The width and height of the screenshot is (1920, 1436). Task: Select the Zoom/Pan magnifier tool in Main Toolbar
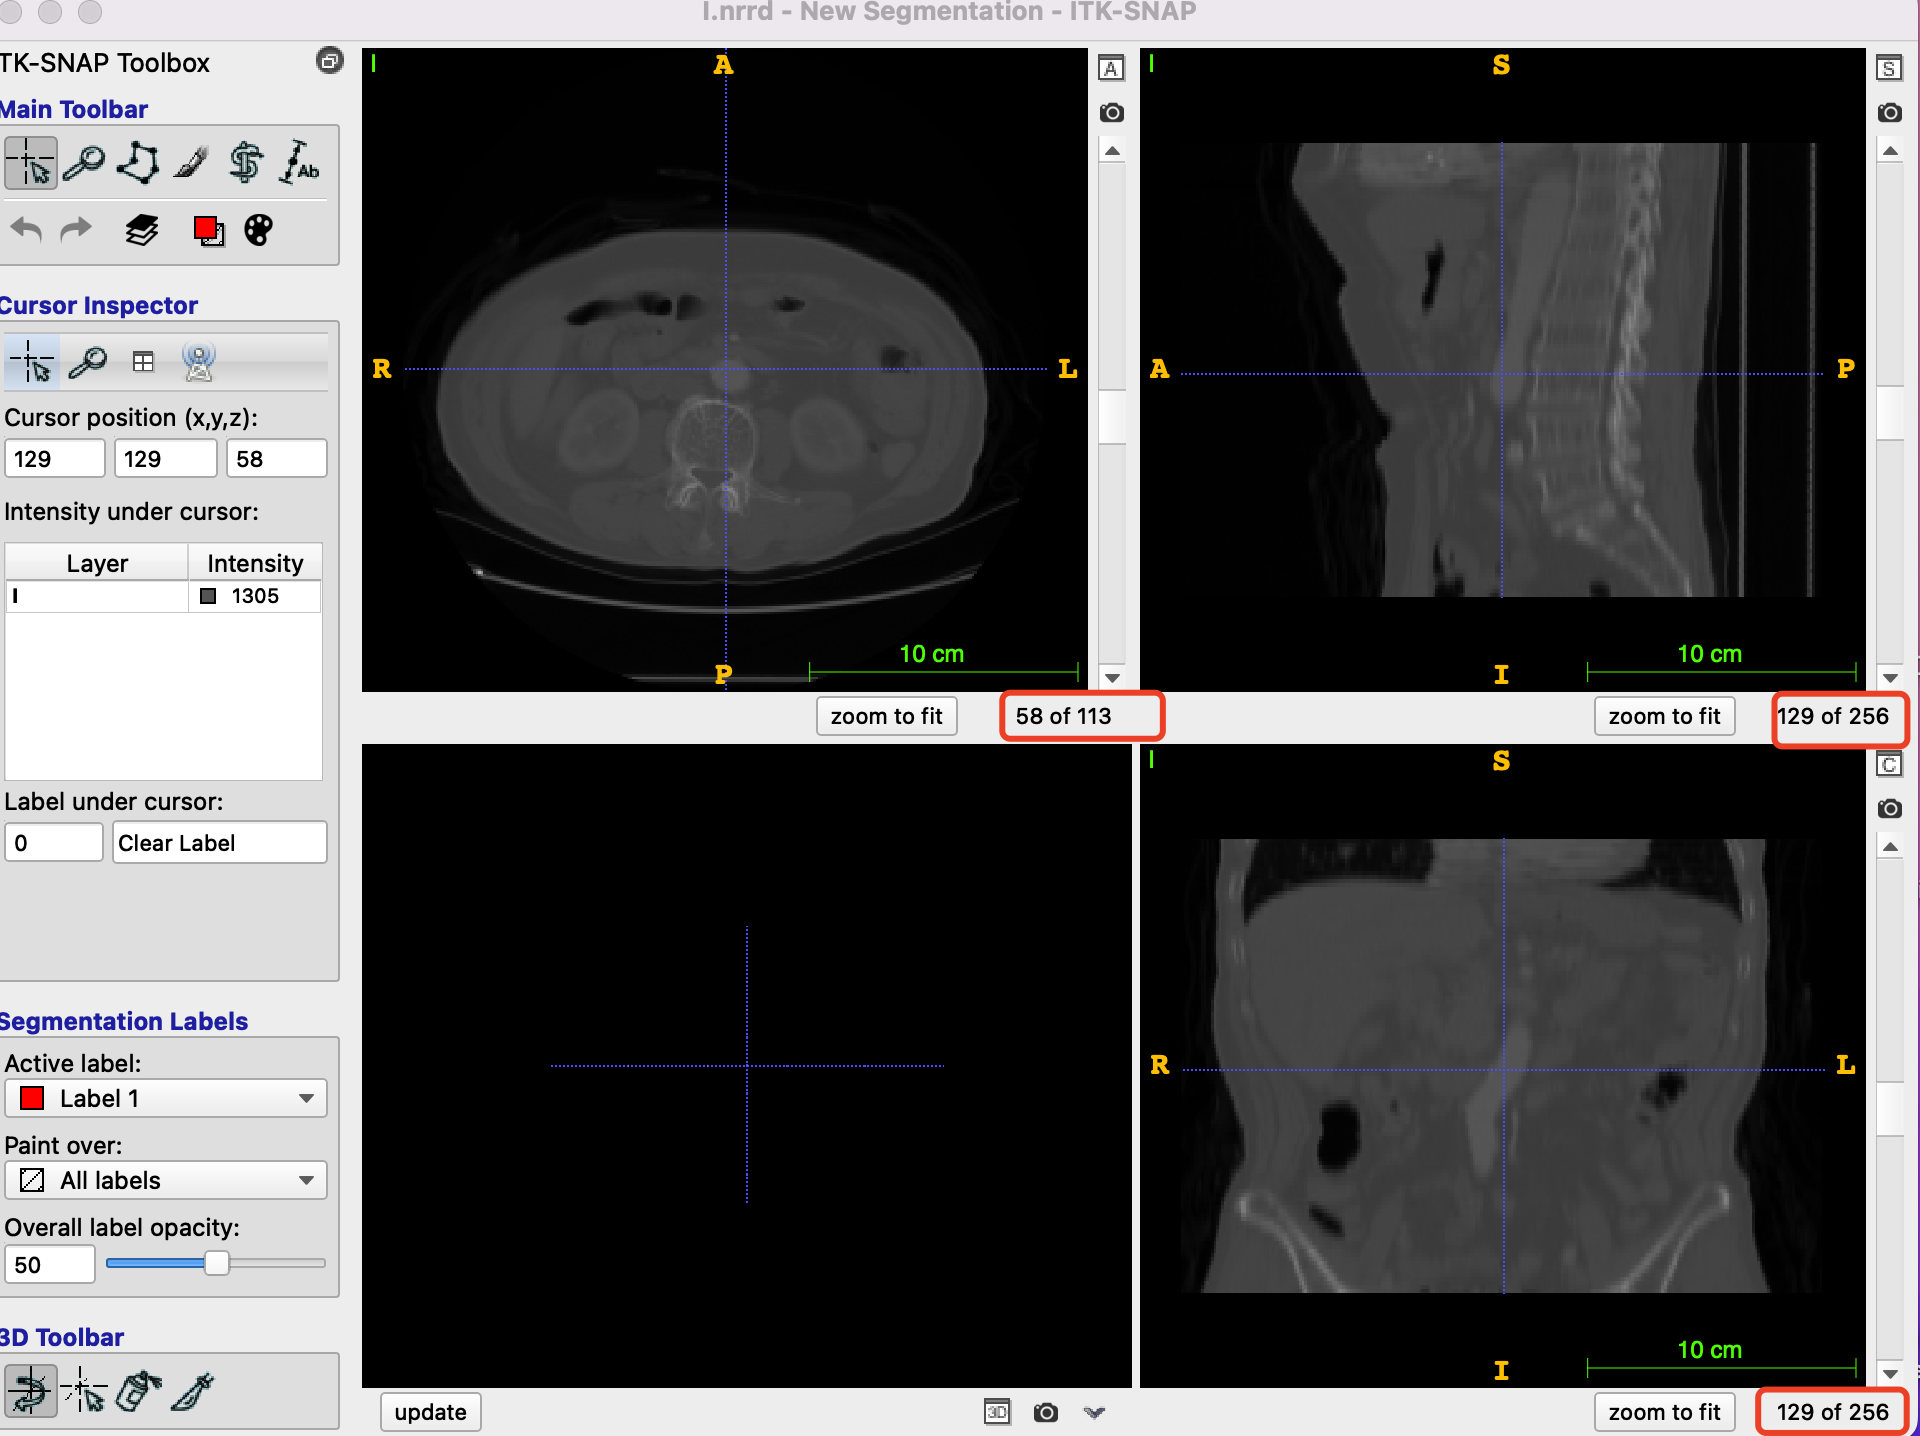84,163
